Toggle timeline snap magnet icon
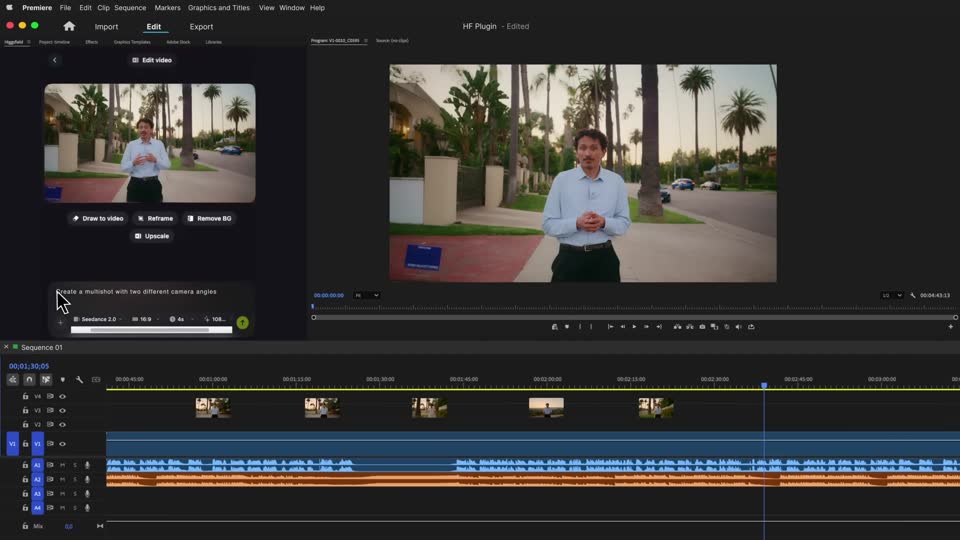Screen dimensions: 960x540 [x=29, y=380]
